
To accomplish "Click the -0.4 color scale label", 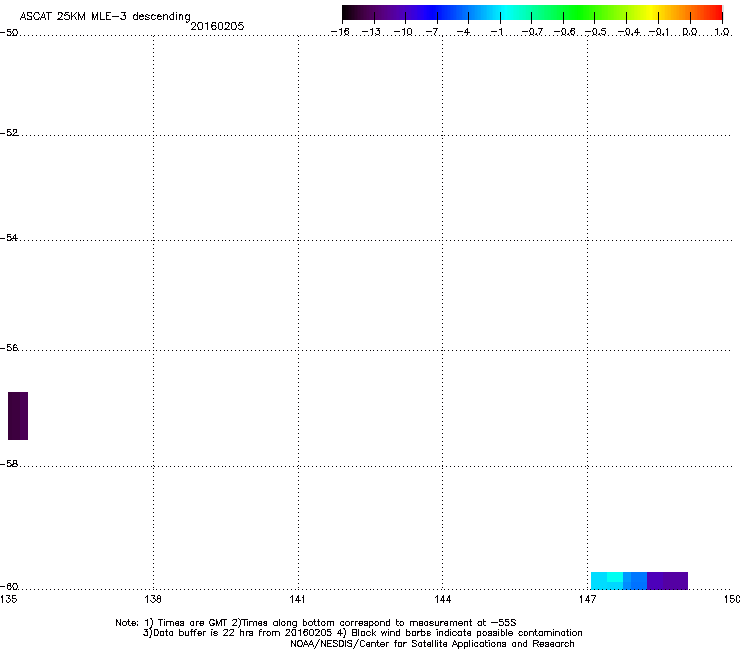I will [x=629, y=32].
